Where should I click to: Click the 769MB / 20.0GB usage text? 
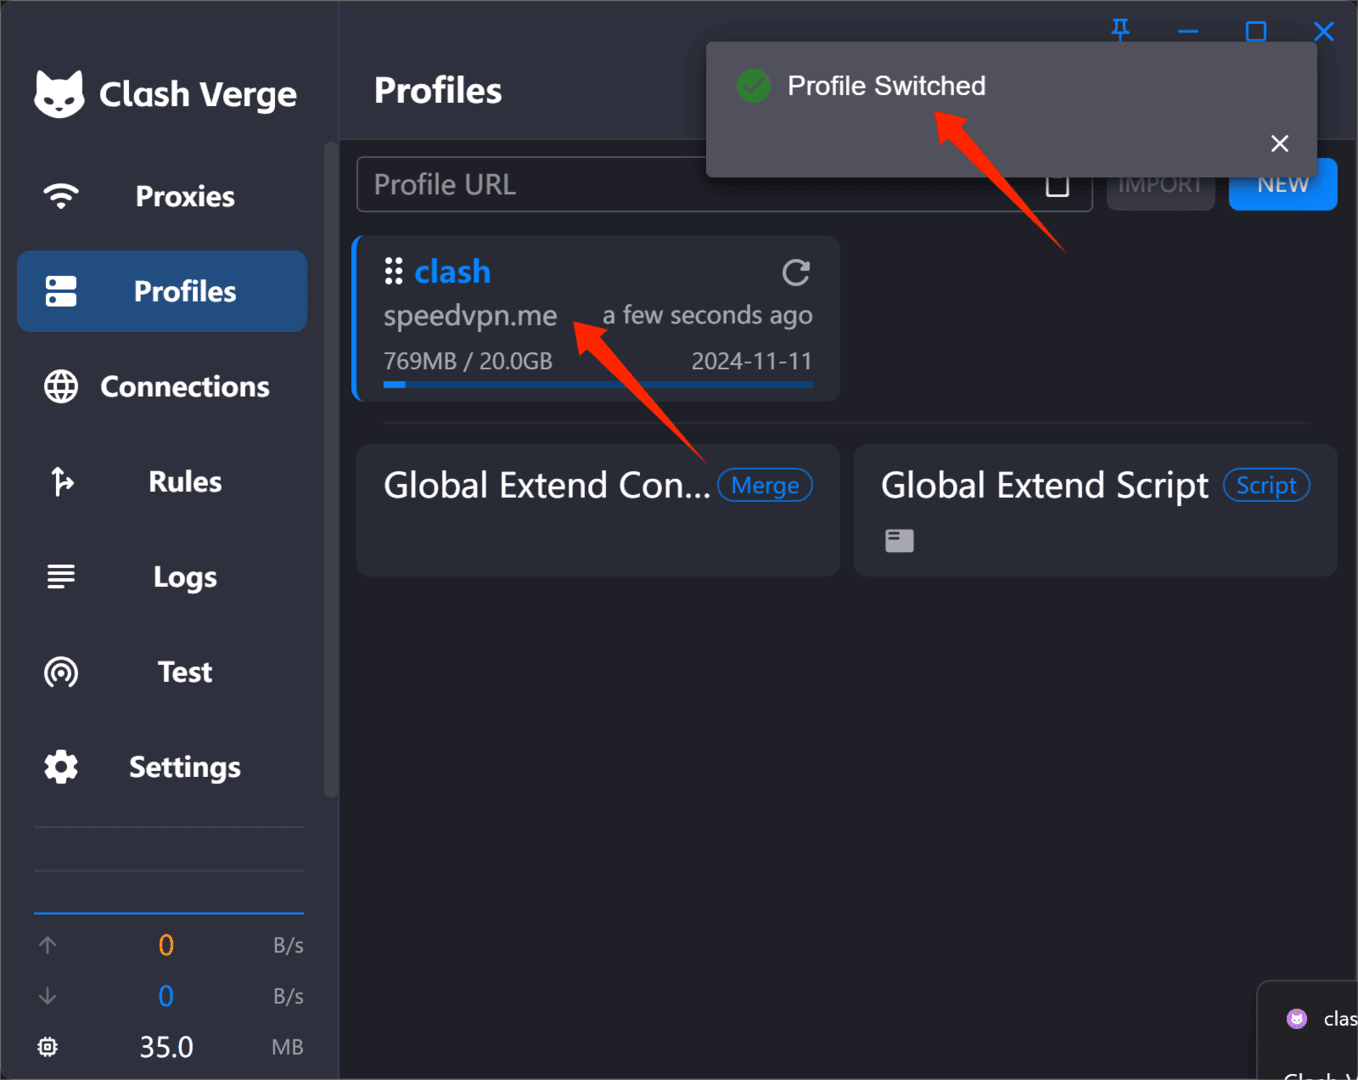(x=468, y=361)
